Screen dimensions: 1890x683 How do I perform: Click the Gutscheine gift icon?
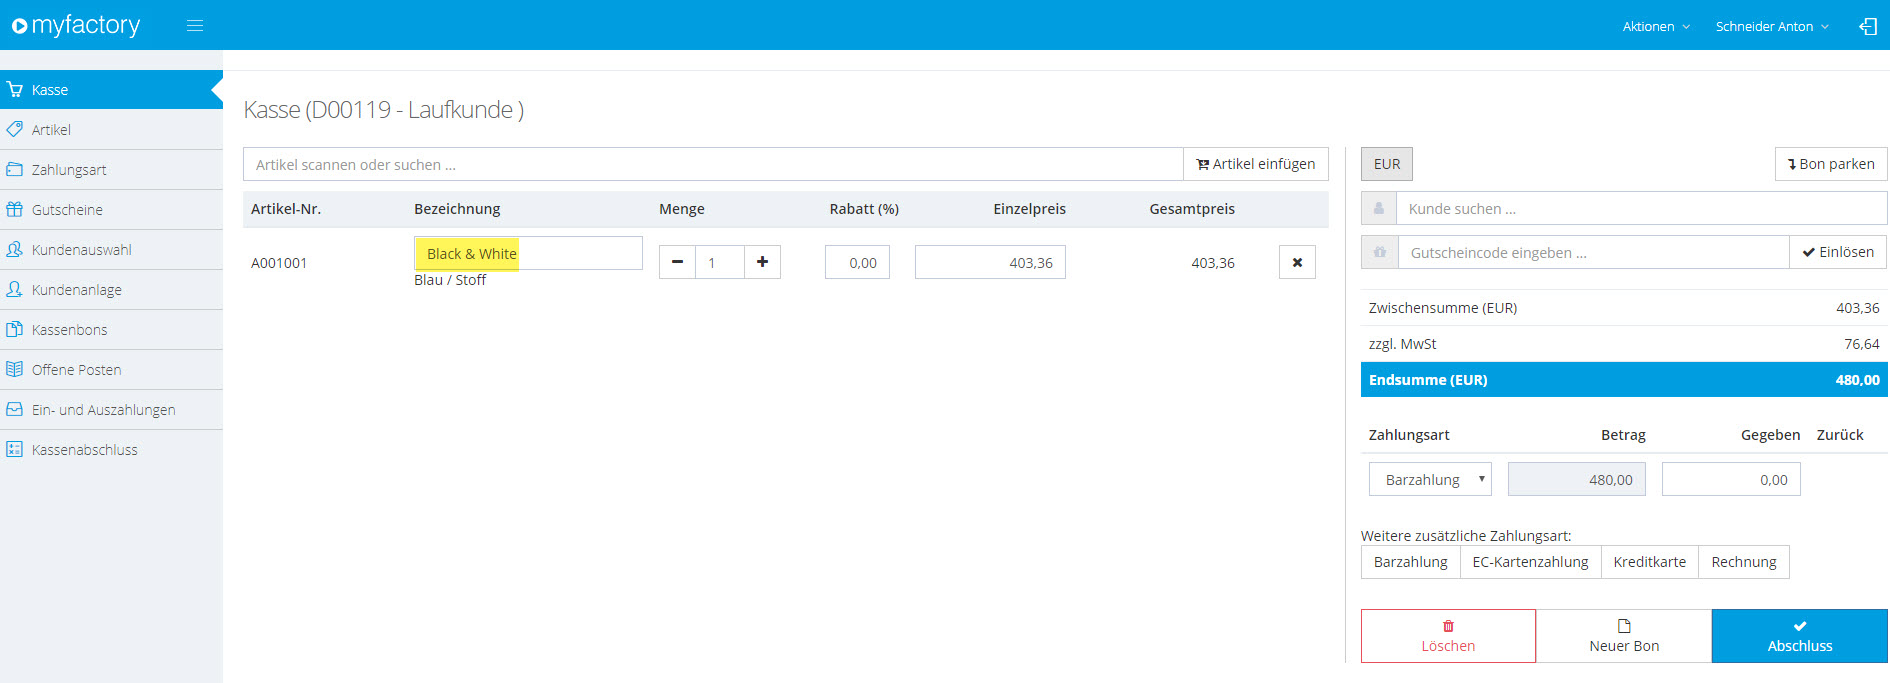coord(15,209)
